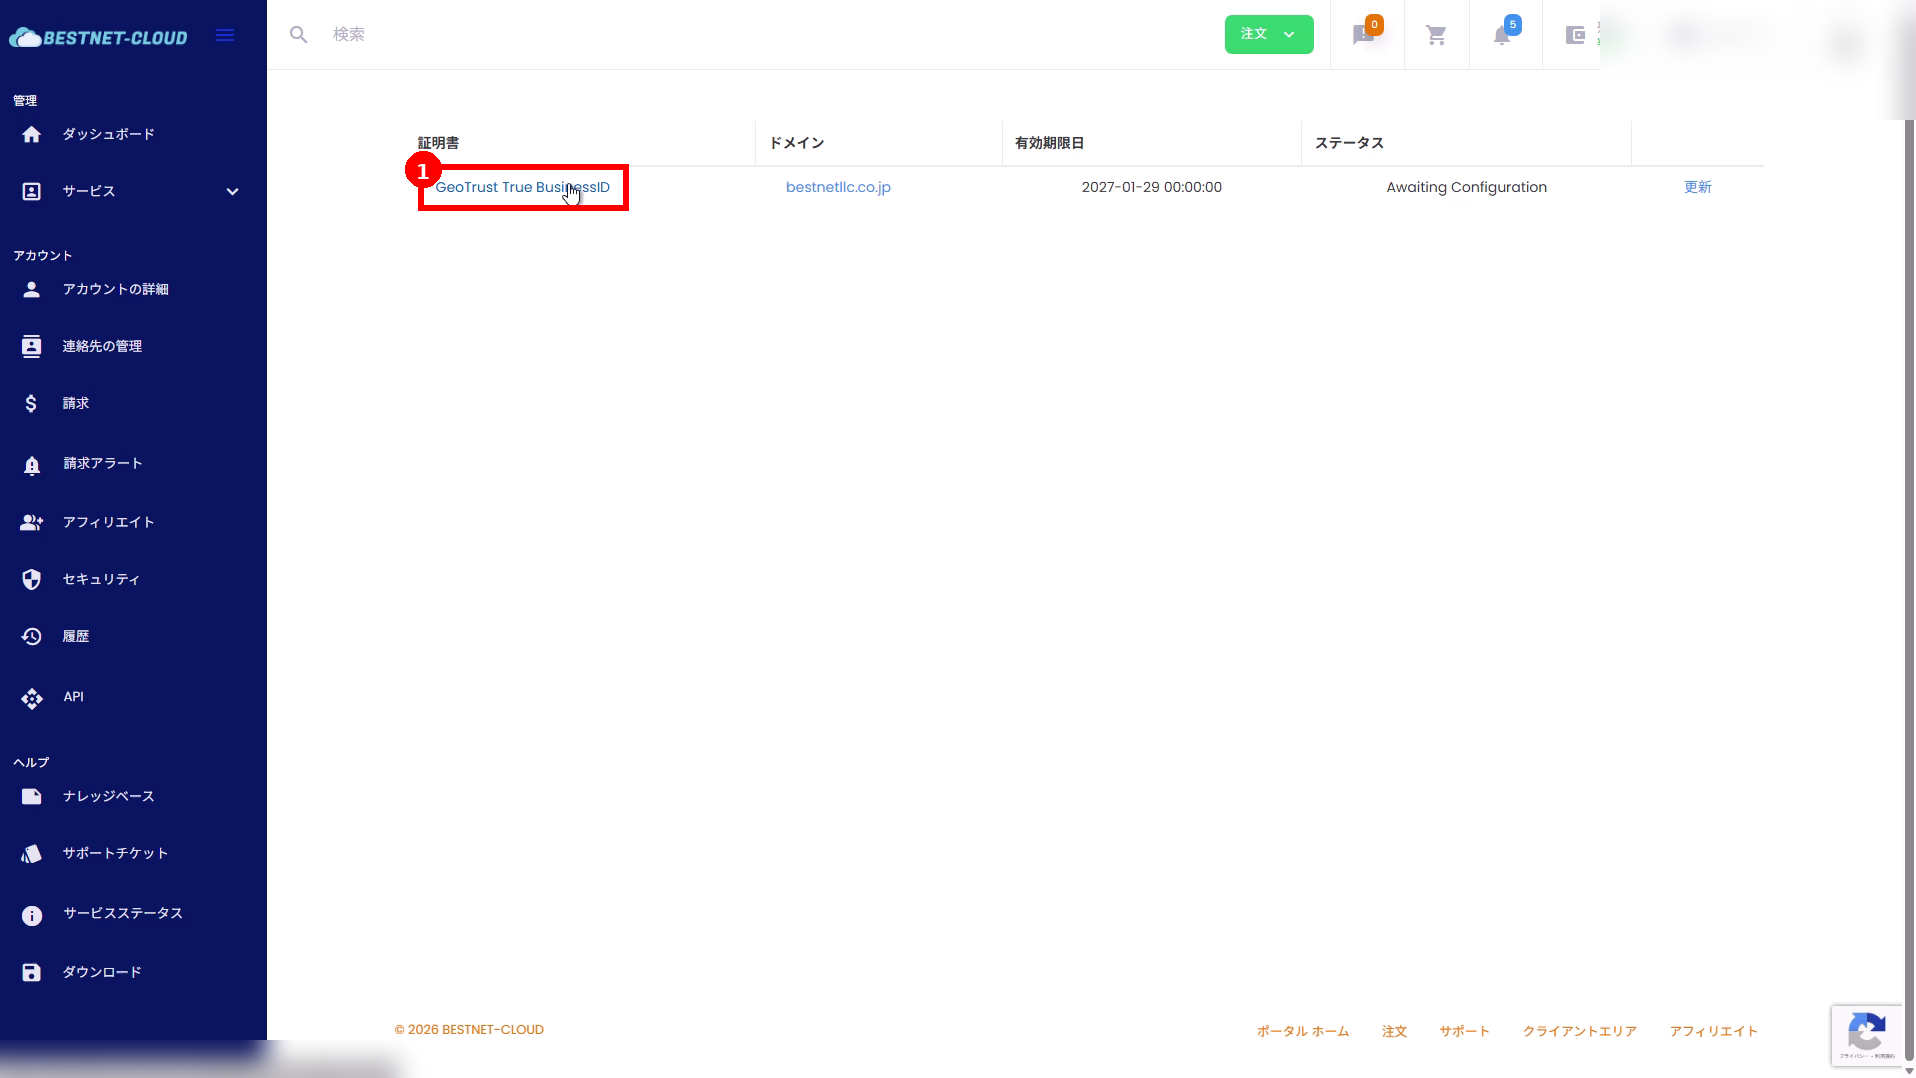Open the notifications bell icon
Screen dimensions: 1916x1078
click(x=1501, y=36)
